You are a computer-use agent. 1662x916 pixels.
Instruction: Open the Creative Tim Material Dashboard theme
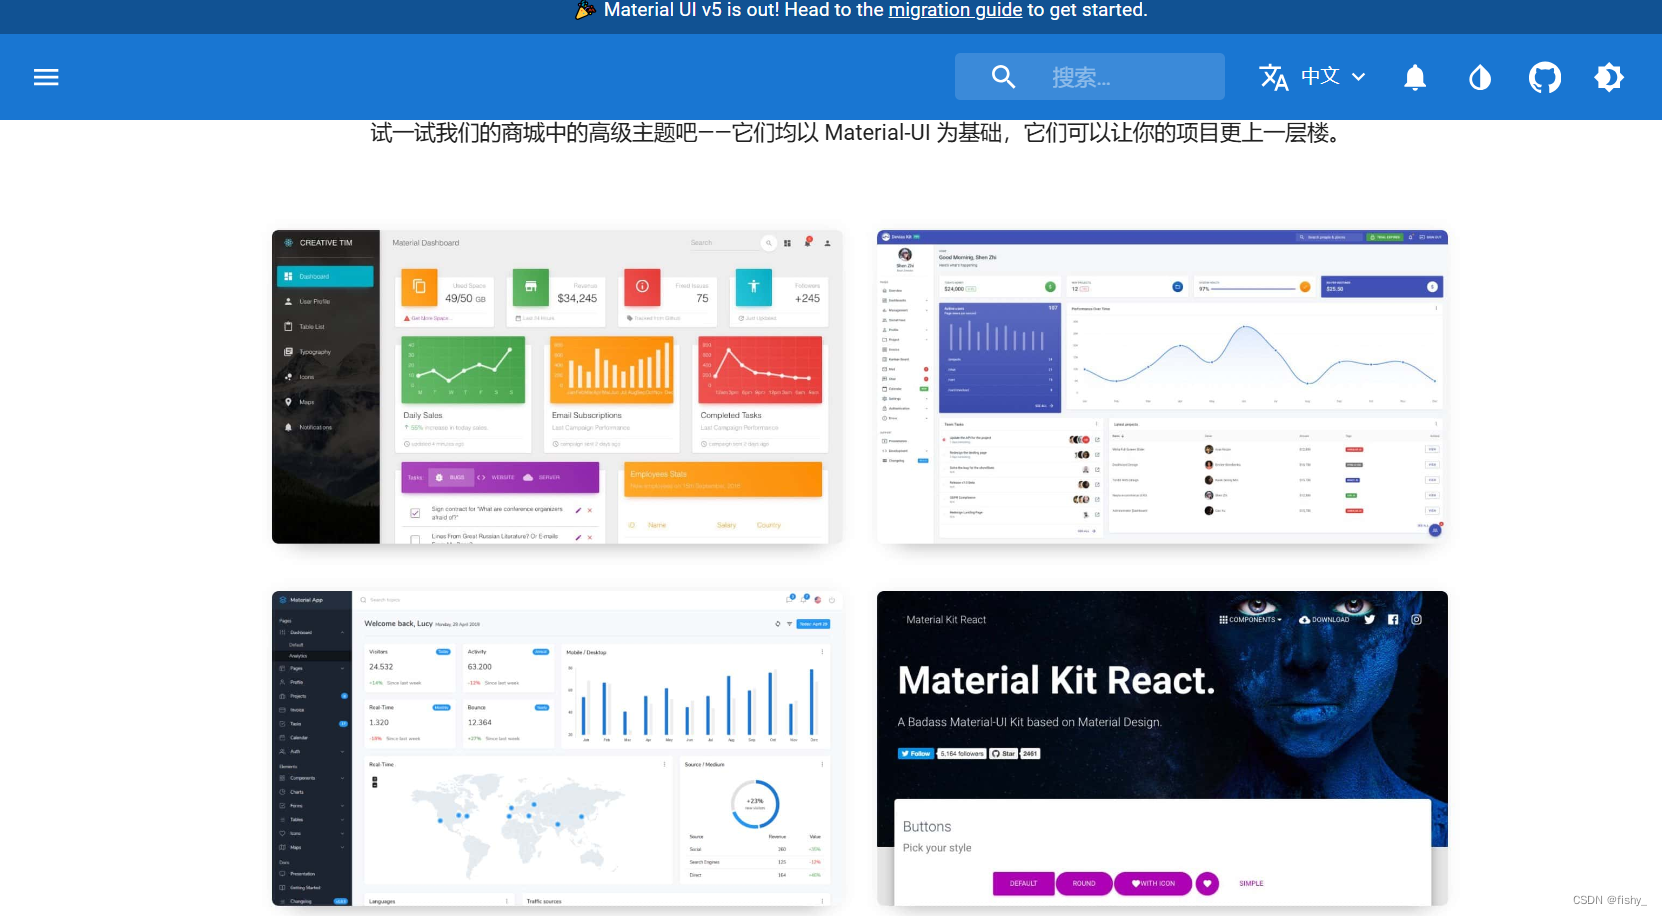(x=557, y=387)
